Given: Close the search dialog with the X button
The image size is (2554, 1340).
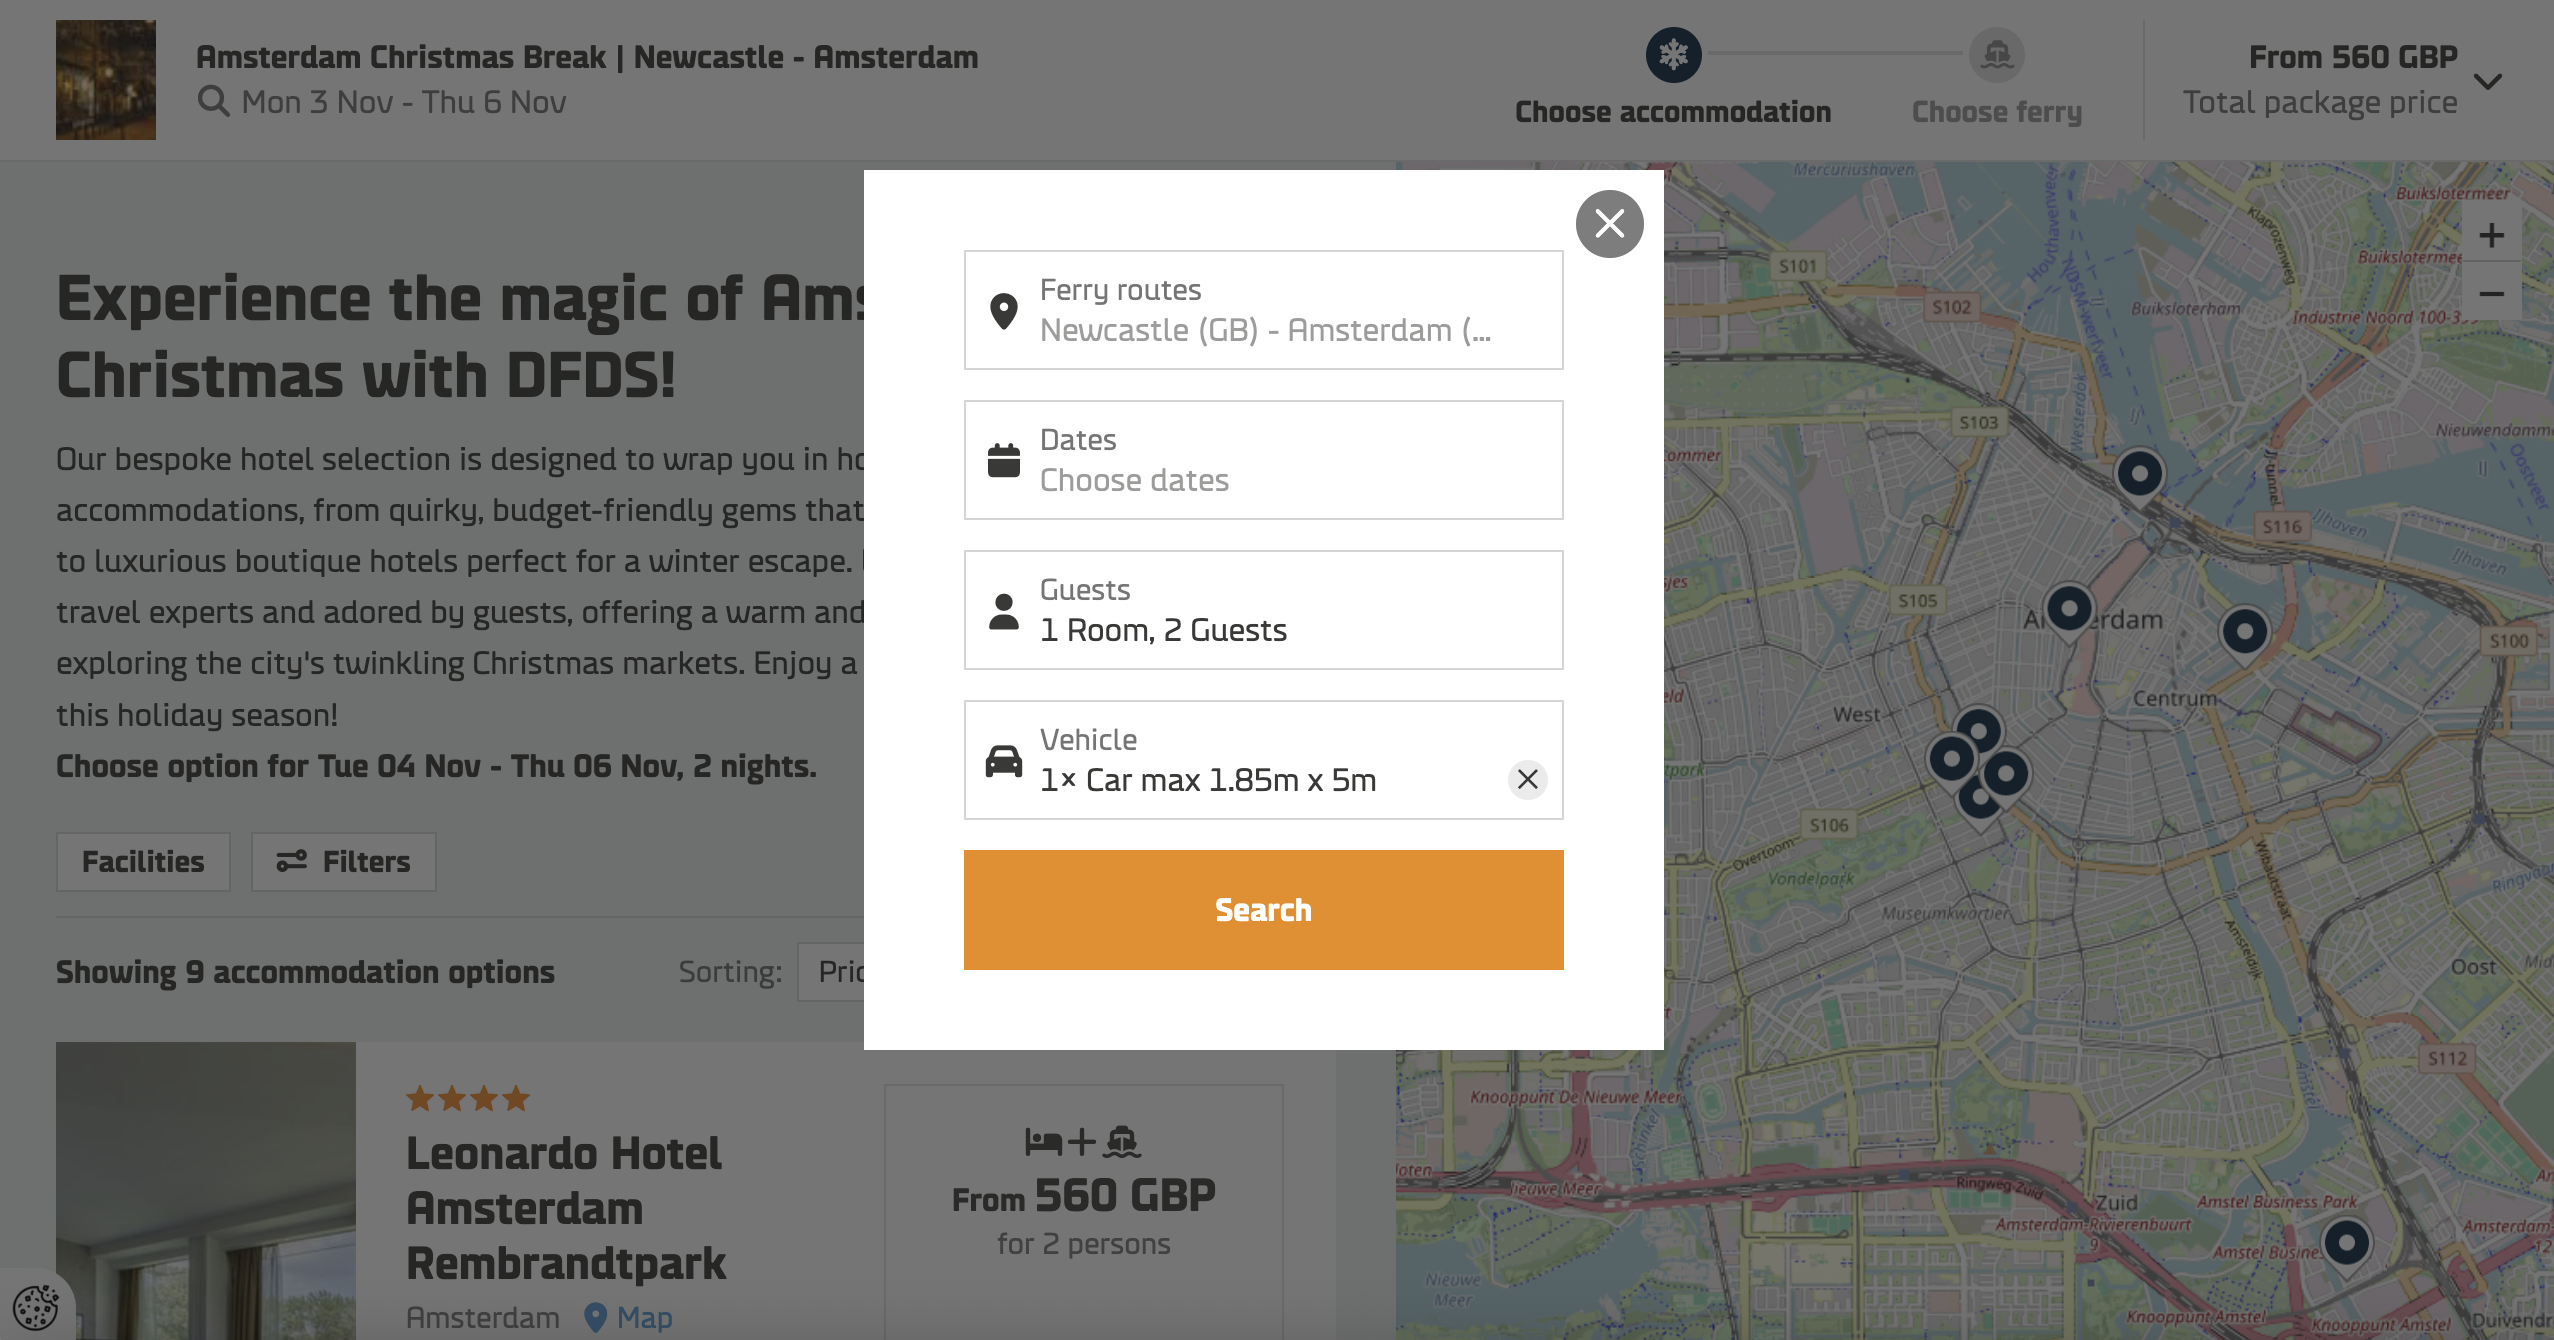Looking at the screenshot, I should tap(1609, 224).
